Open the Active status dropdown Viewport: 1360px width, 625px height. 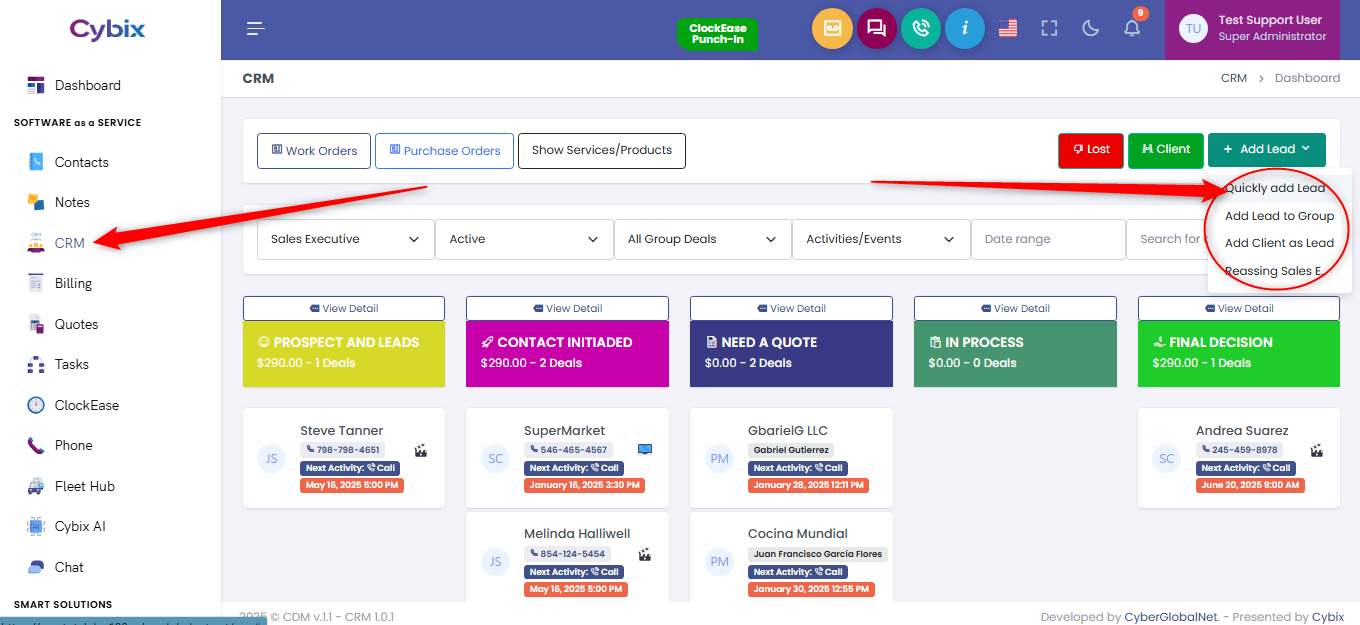(524, 240)
